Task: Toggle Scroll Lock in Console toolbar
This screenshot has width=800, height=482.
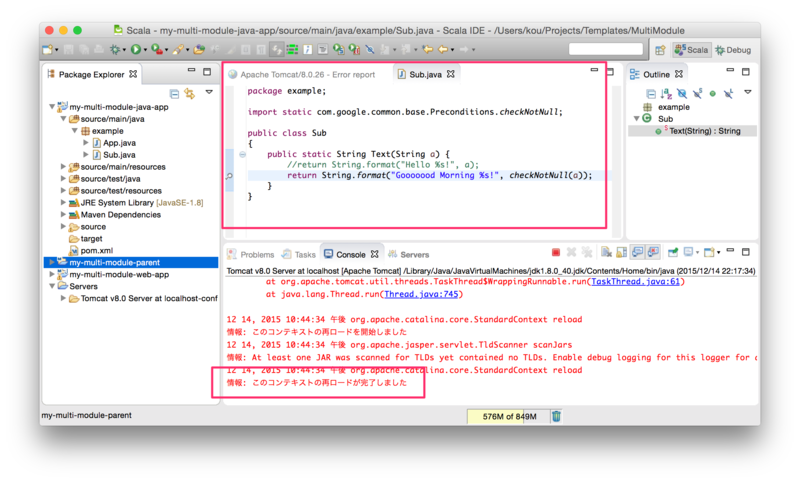Action: pyautogui.click(x=621, y=252)
